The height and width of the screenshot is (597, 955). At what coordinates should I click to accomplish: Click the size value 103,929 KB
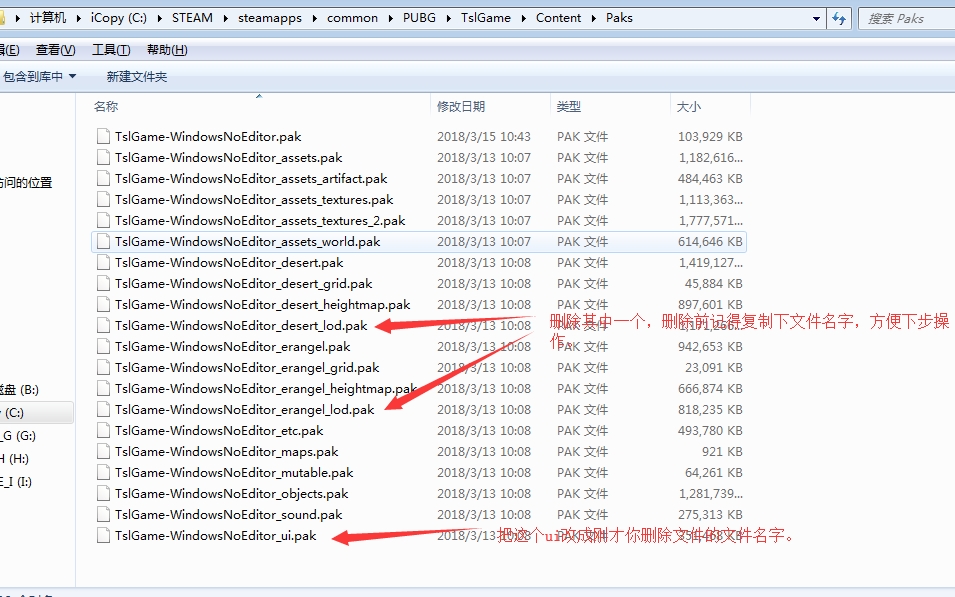point(710,136)
